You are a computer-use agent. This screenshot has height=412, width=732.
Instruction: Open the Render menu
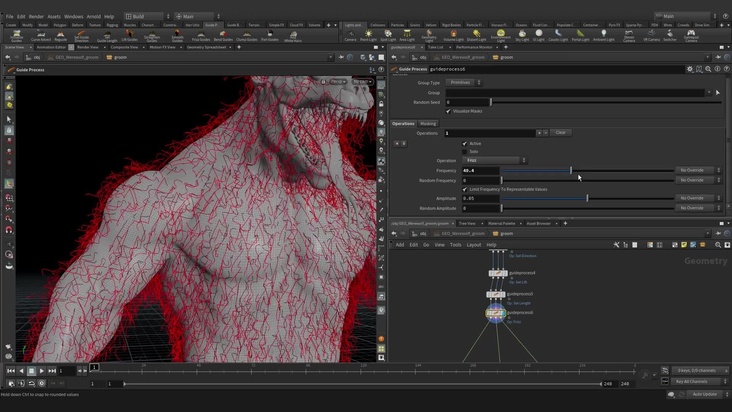36,16
